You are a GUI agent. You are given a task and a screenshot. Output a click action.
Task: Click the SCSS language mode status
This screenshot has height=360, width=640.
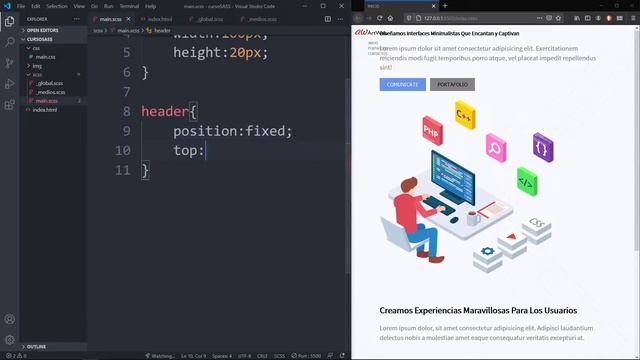point(280,356)
